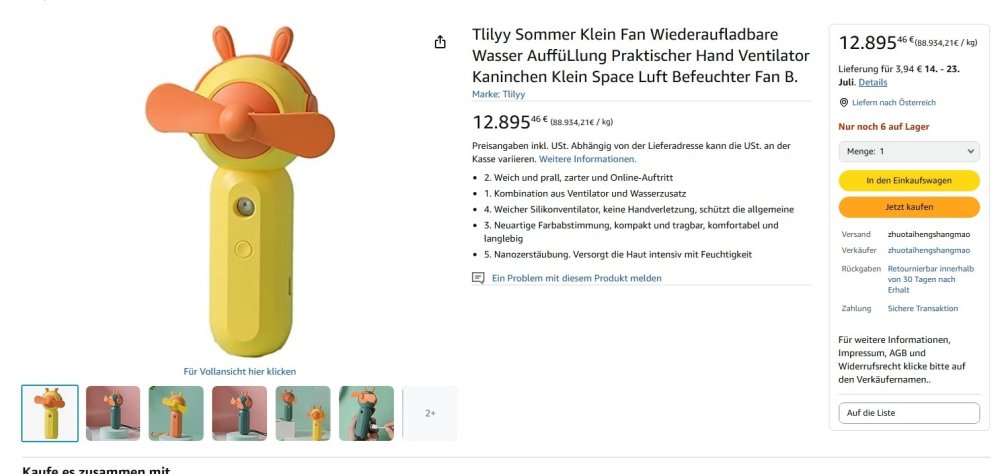The image size is (1000, 474).
Task: Select the first yellow fan thumbnail
Action: pyautogui.click(x=50, y=413)
